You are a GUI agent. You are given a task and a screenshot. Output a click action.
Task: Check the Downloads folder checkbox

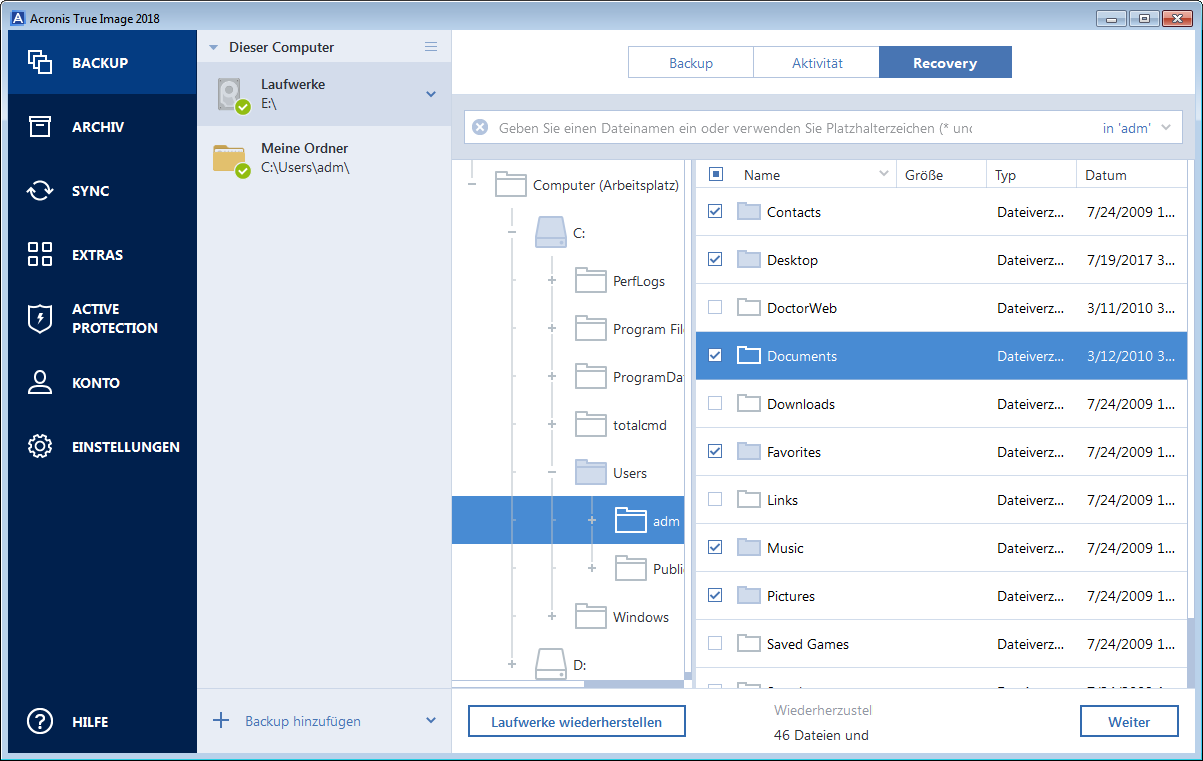715,403
